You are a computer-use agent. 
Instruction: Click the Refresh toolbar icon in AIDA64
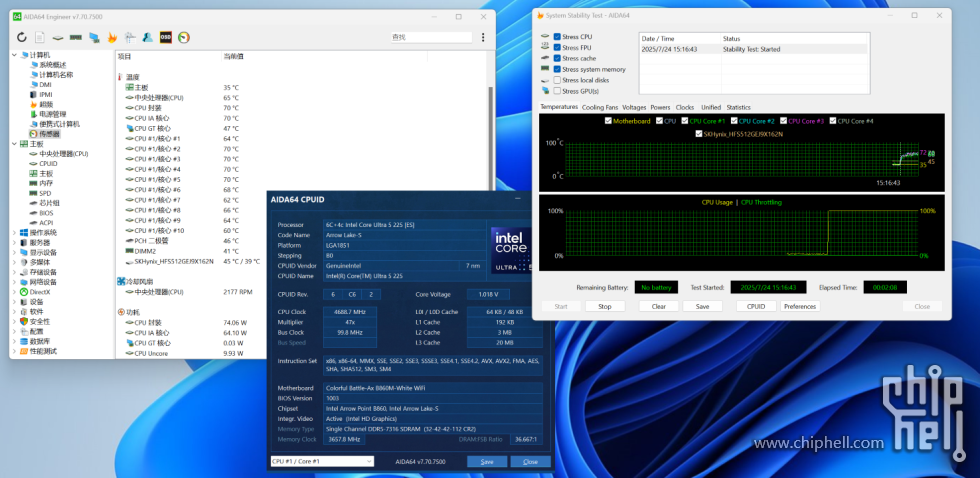coord(22,37)
